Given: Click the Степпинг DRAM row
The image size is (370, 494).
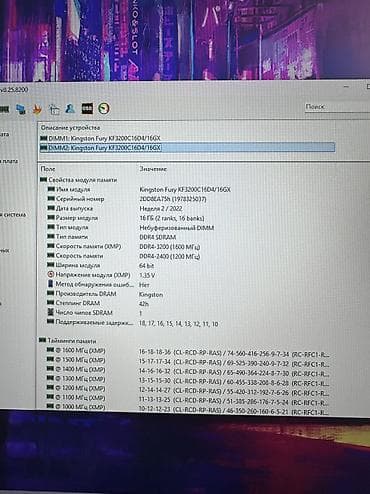Looking at the screenshot, I should [x=98, y=303].
